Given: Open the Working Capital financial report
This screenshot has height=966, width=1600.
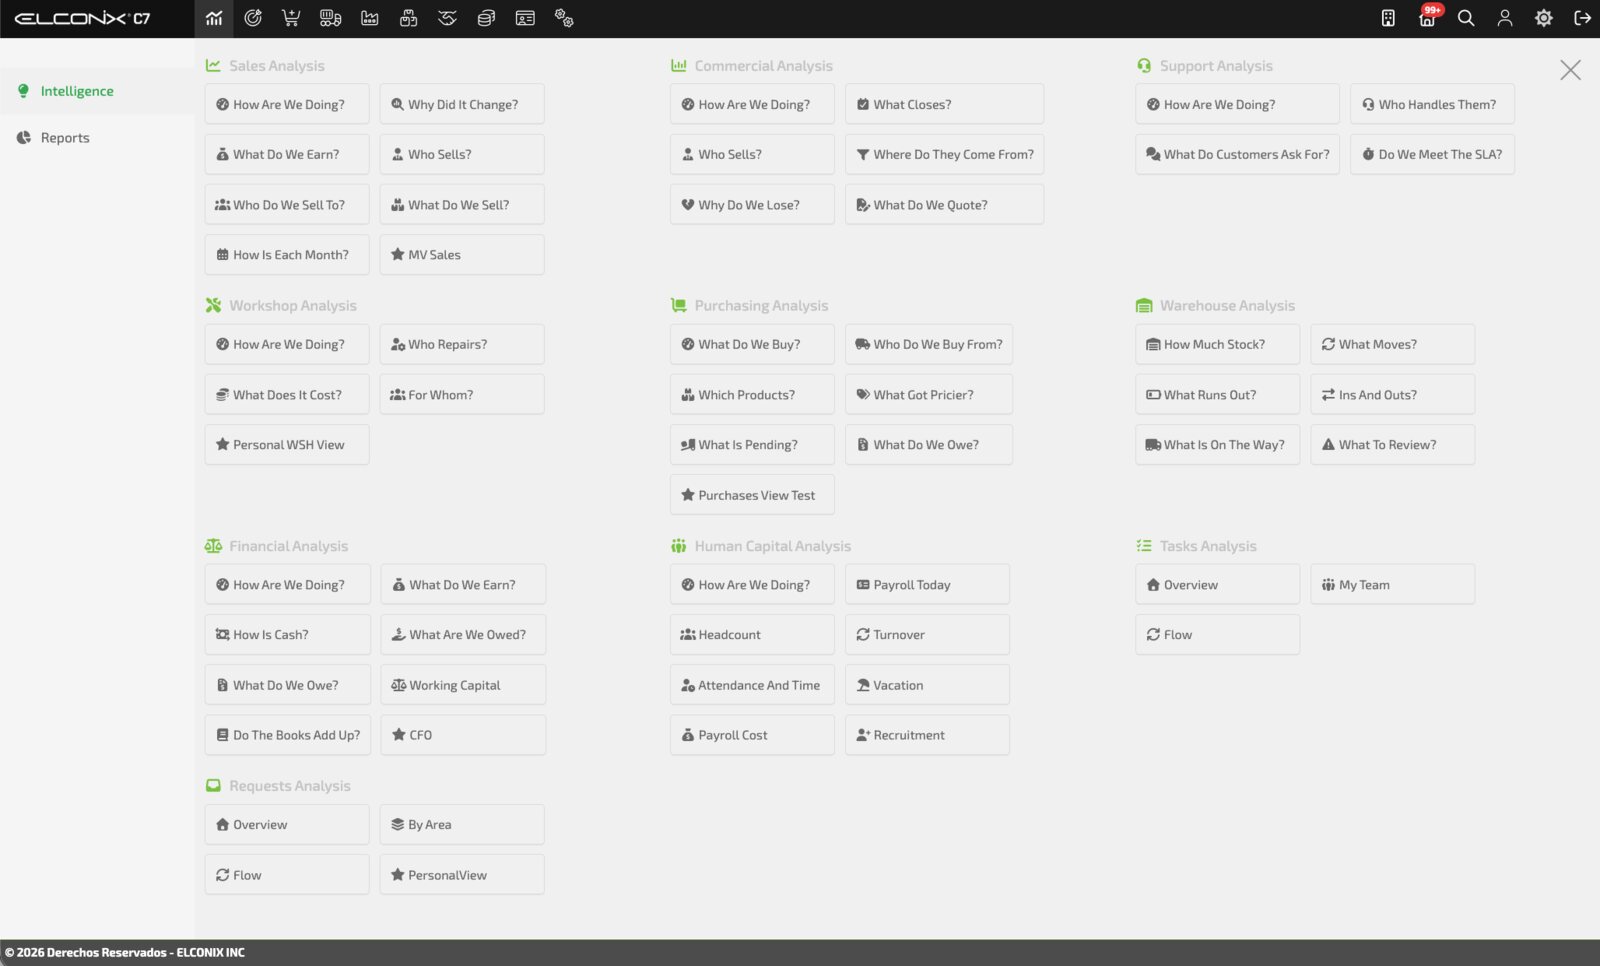Looking at the screenshot, I should click(x=463, y=685).
